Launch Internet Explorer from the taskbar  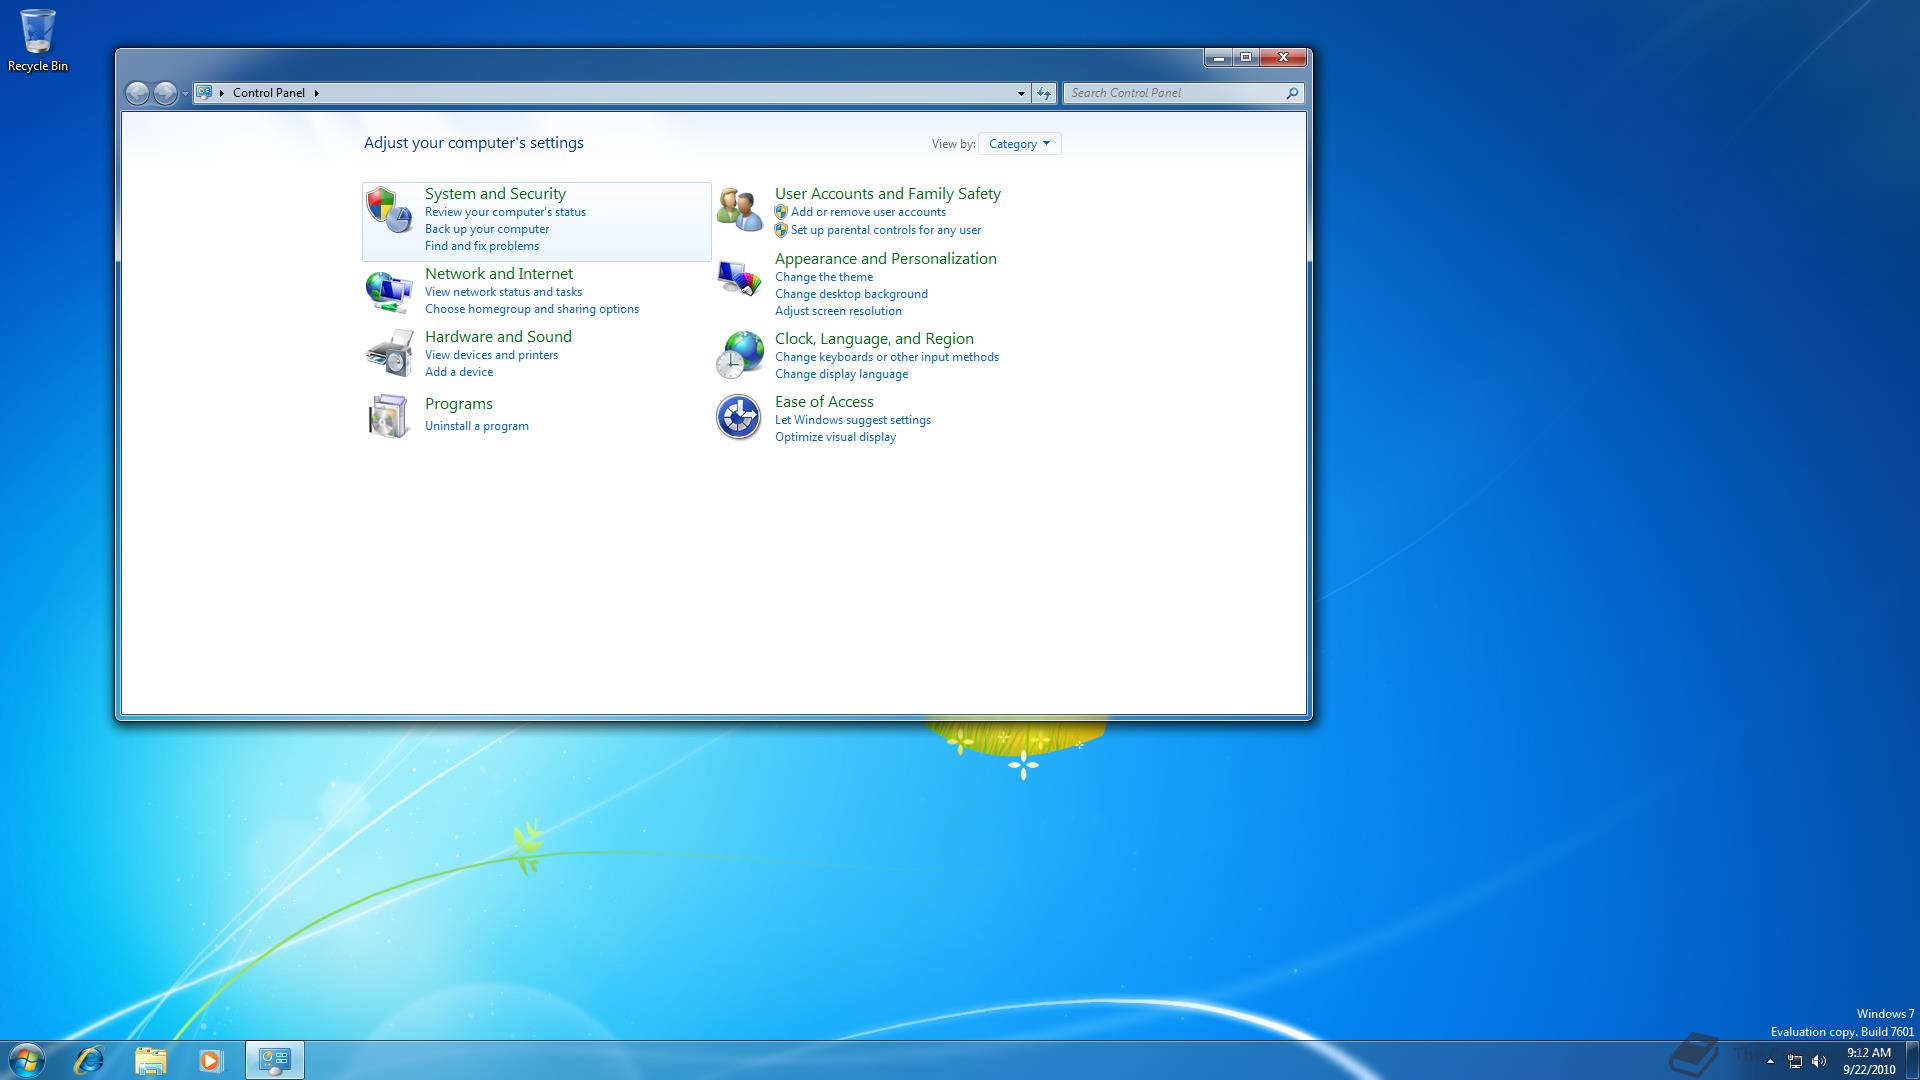[x=89, y=1060]
